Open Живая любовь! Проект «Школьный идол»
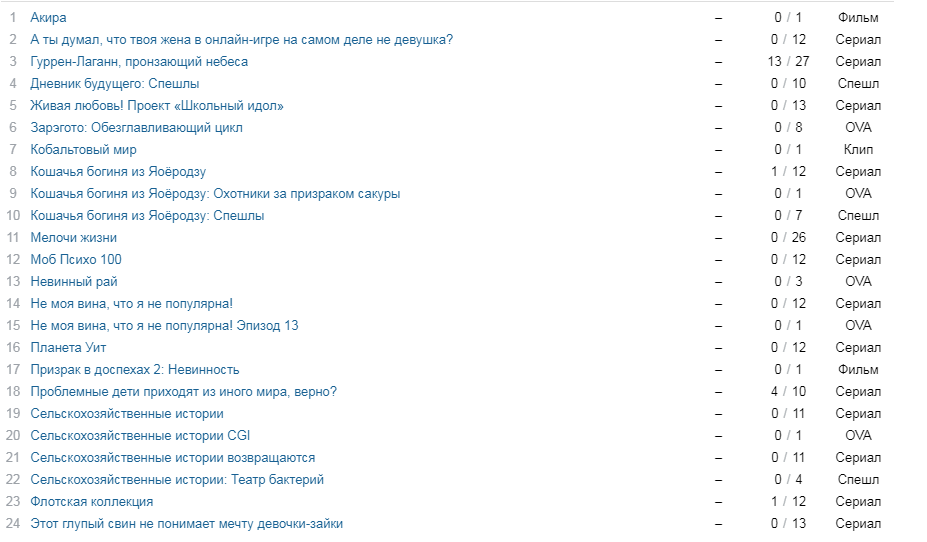927x542 pixels. 157,106
